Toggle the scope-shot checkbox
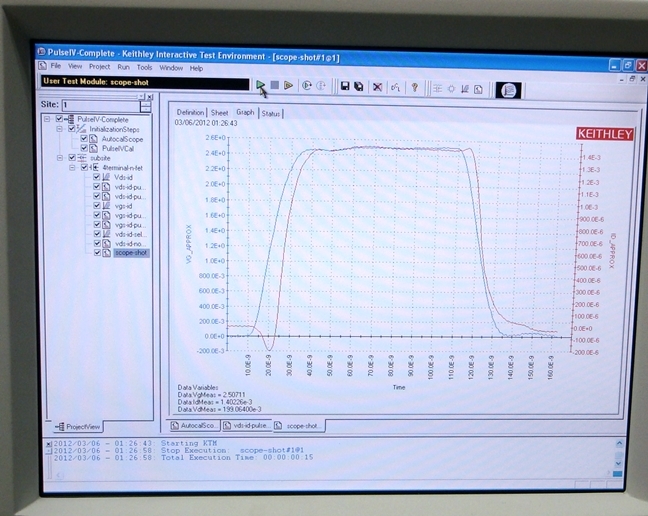Screen dimensions: 648x516 click(97, 252)
